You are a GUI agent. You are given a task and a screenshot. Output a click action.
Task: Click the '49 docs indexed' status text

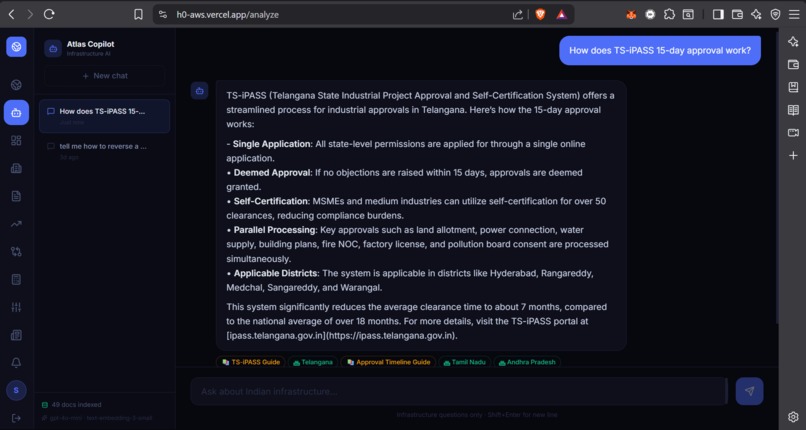[x=77, y=405]
